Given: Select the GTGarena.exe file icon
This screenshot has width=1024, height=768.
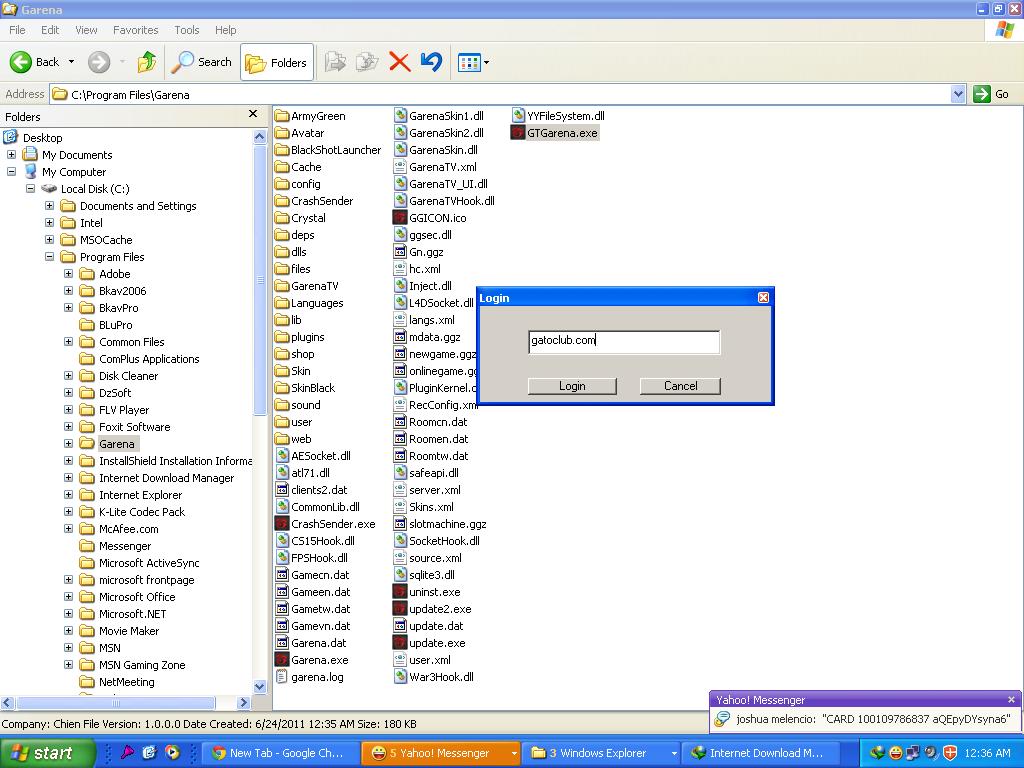Looking at the screenshot, I should click(518, 133).
